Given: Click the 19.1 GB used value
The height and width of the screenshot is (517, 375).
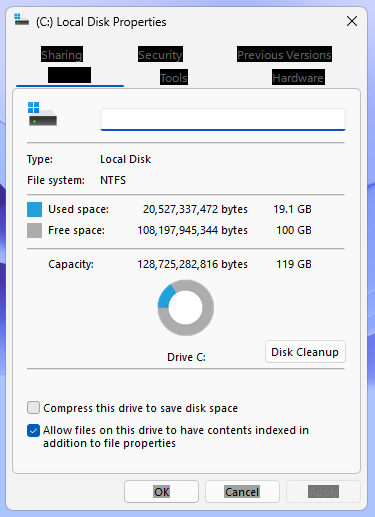Looking at the screenshot, I should (292, 209).
